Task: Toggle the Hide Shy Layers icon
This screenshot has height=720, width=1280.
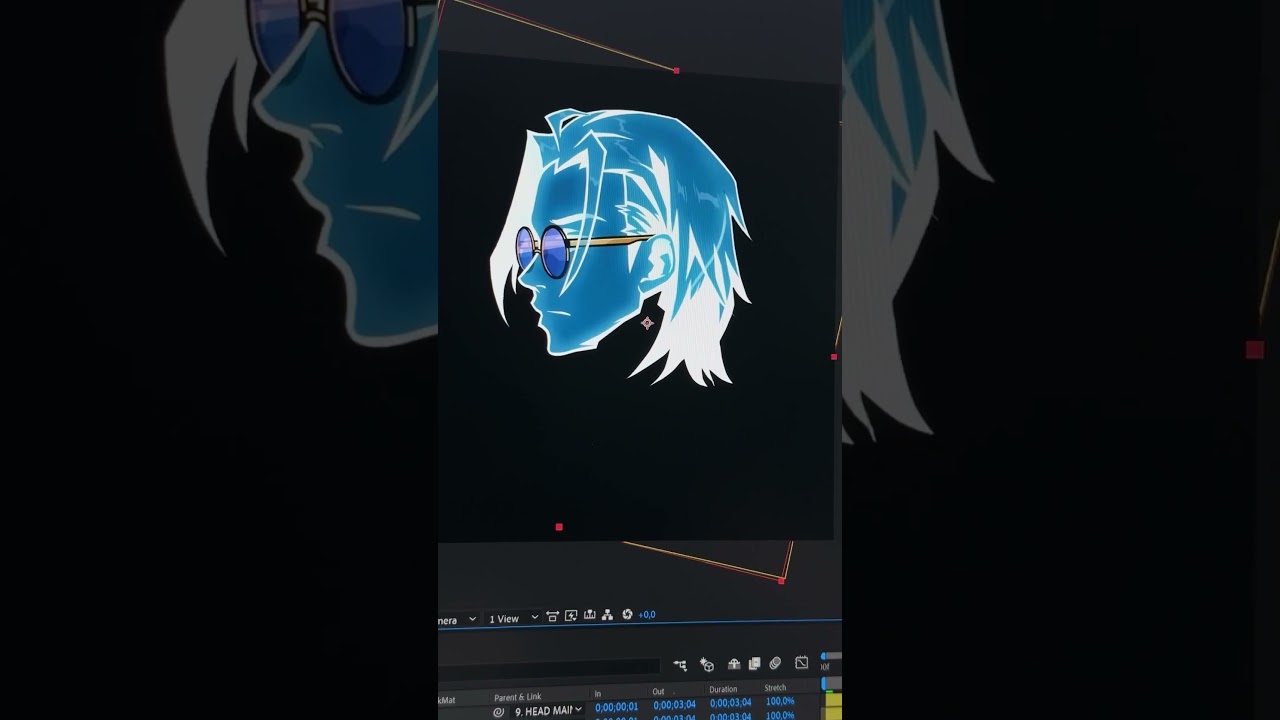Action: coord(734,664)
